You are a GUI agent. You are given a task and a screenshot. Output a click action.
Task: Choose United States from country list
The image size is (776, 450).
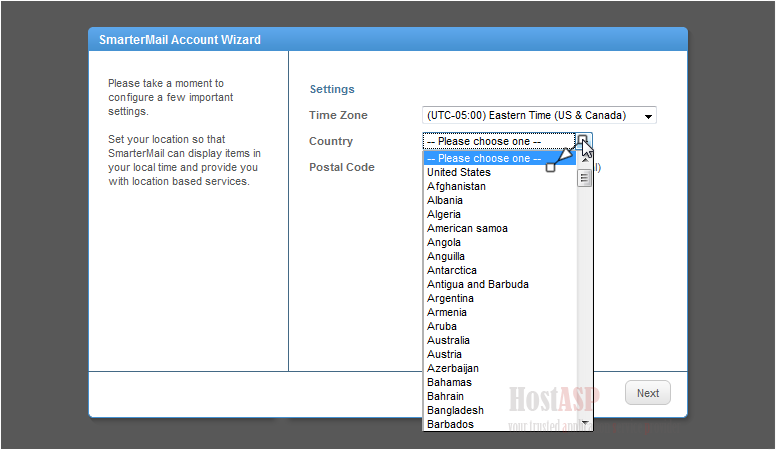point(459,172)
